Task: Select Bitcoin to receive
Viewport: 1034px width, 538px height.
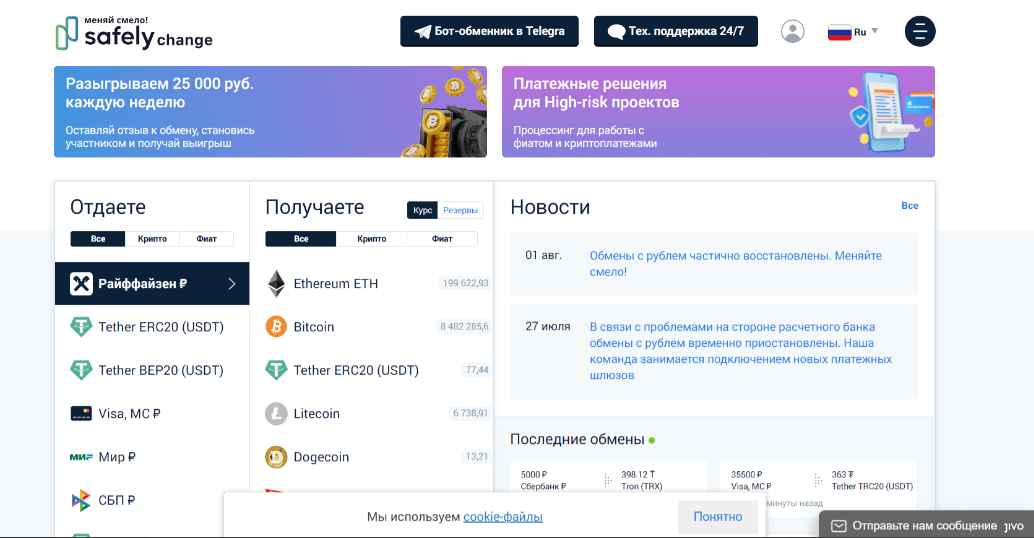Action: point(371,326)
